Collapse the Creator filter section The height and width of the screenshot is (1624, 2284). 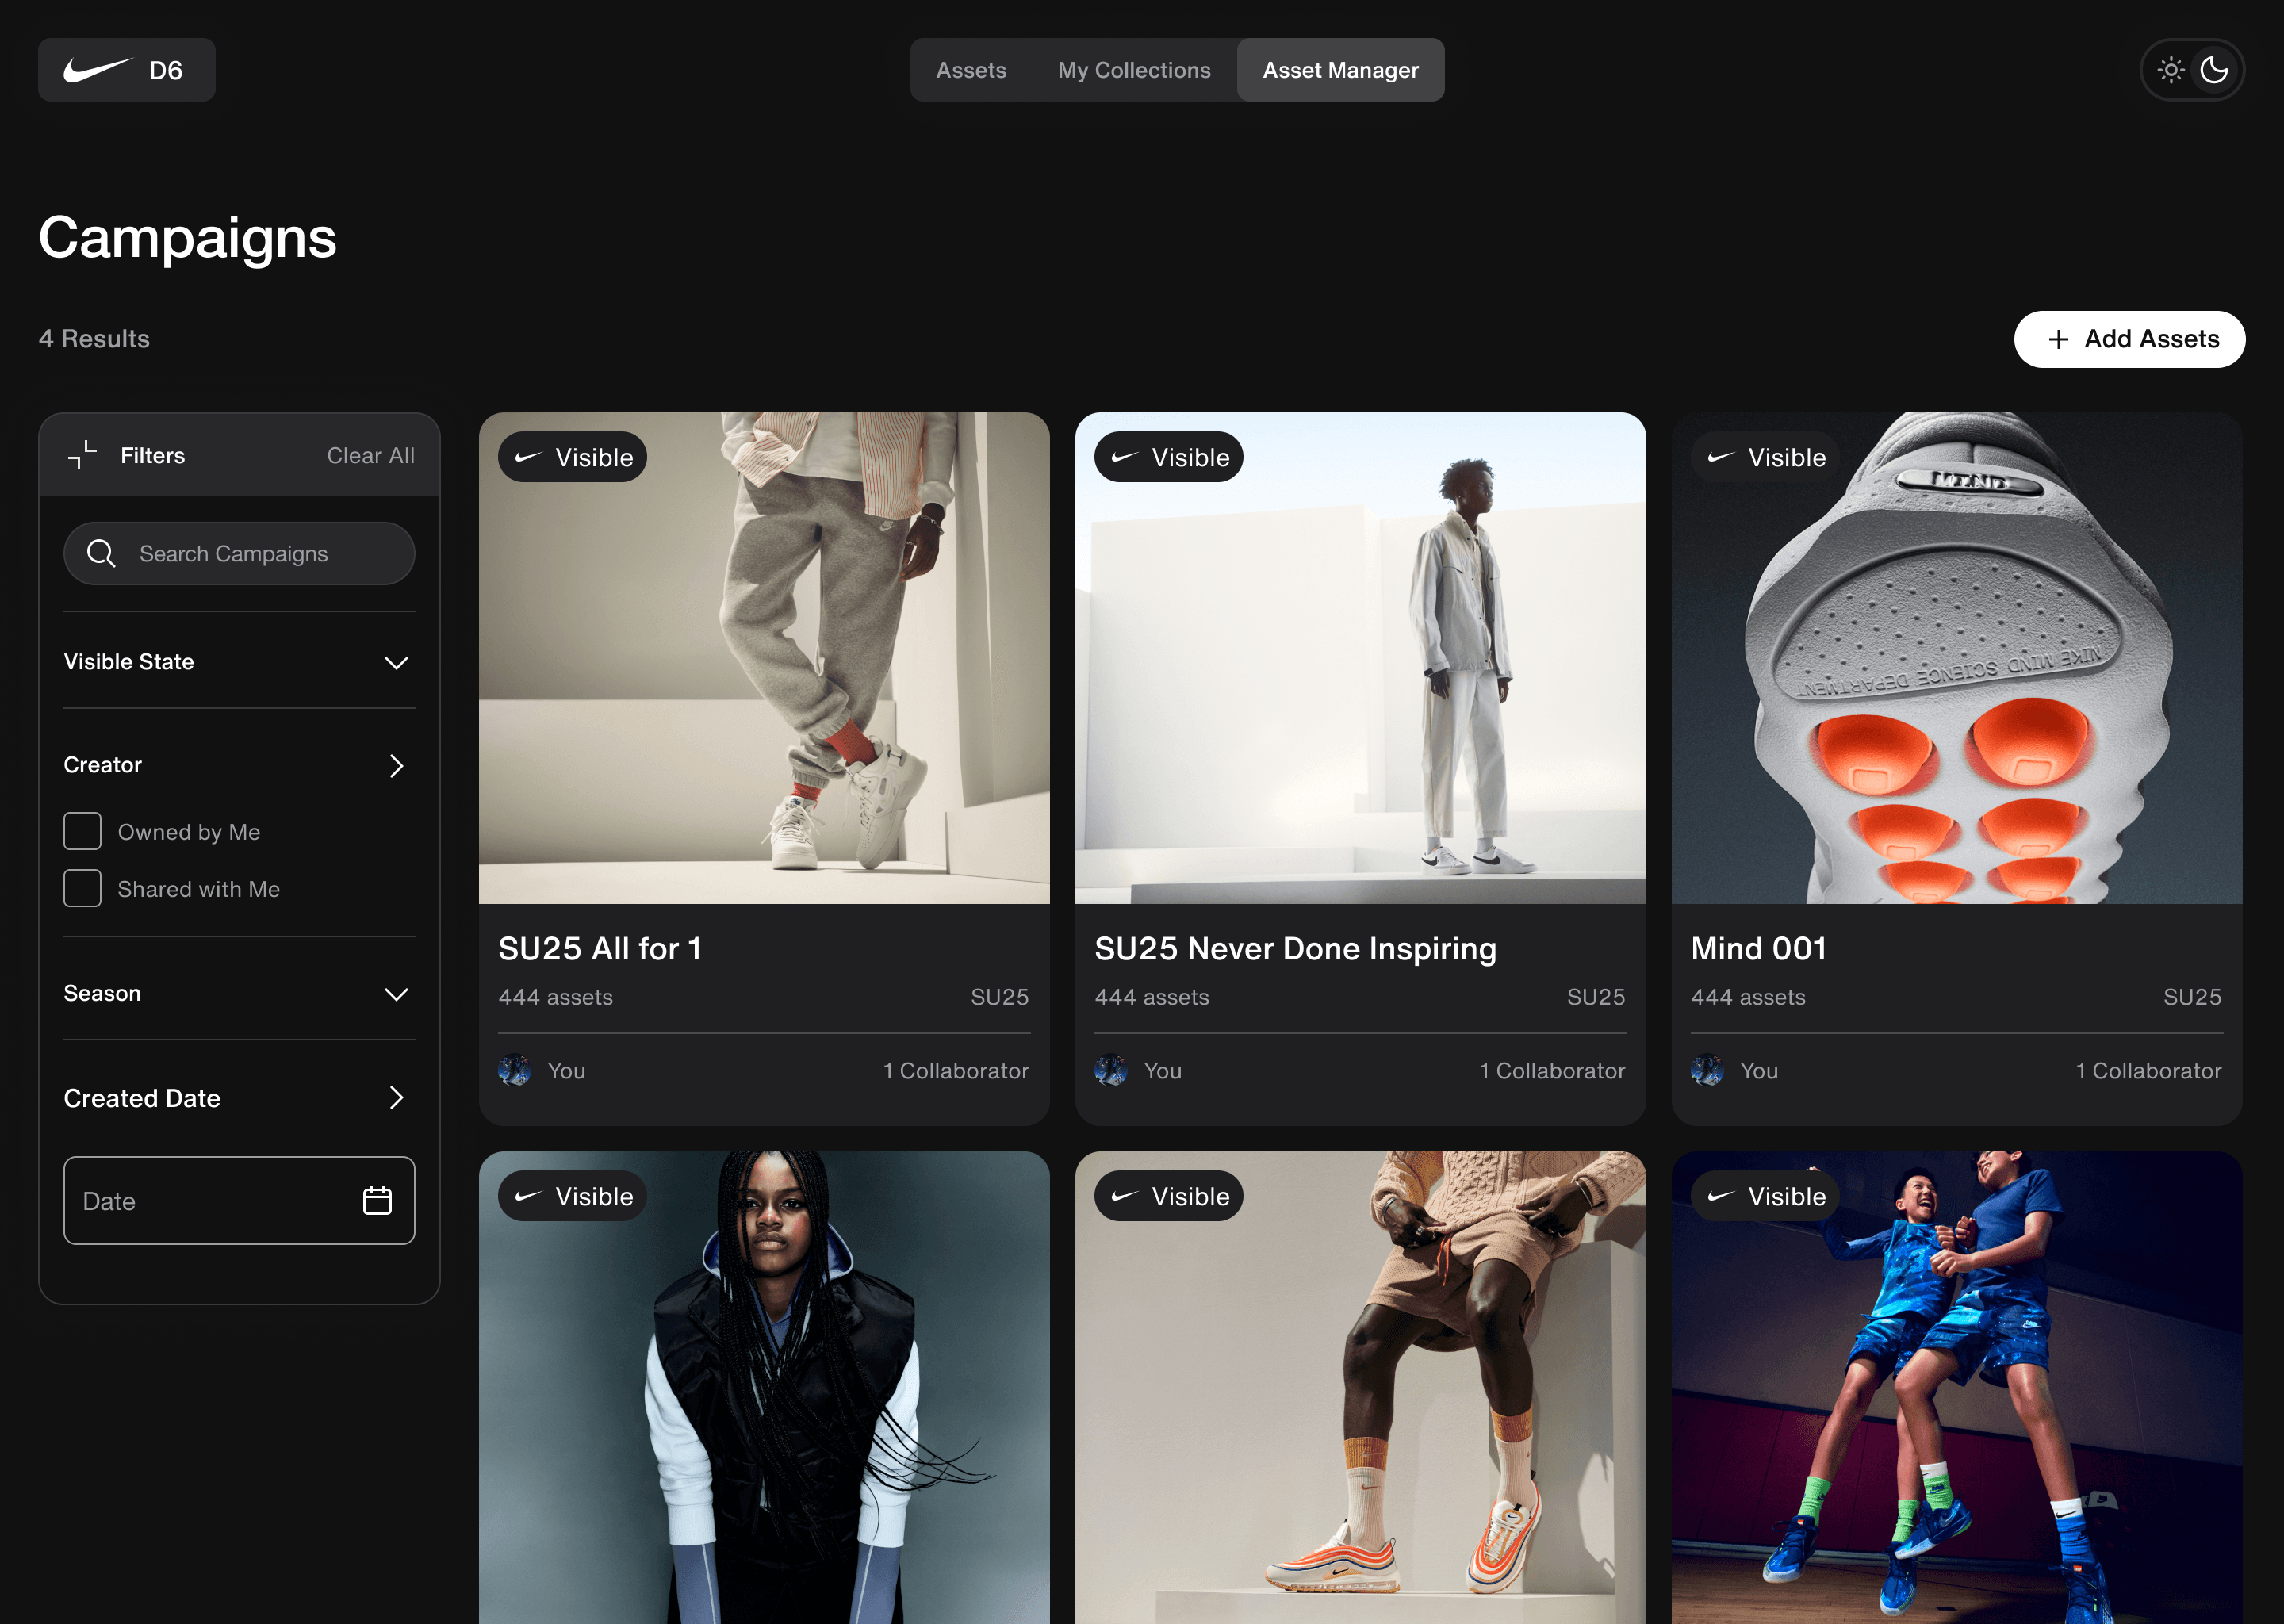click(396, 765)
